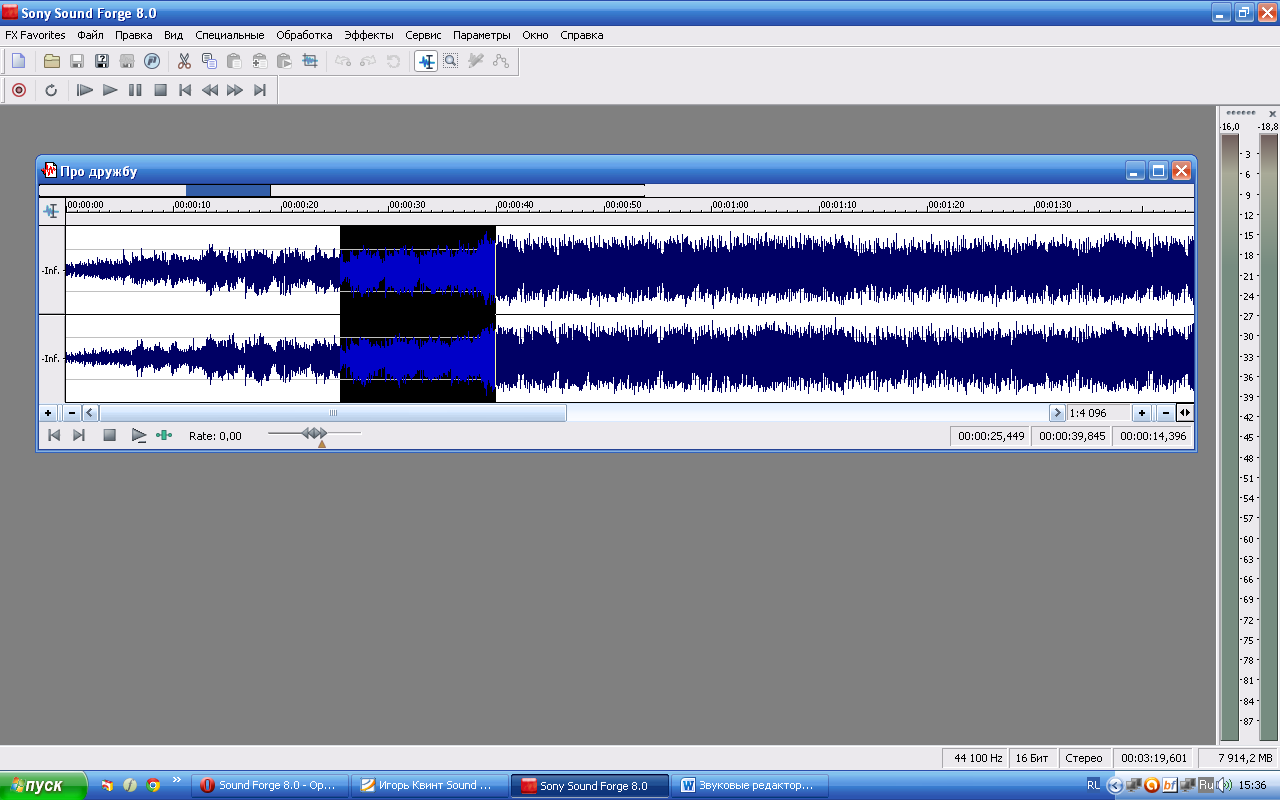Open the Параметры menu
The width and height of the screenshot is (1280, 800).
481,35
